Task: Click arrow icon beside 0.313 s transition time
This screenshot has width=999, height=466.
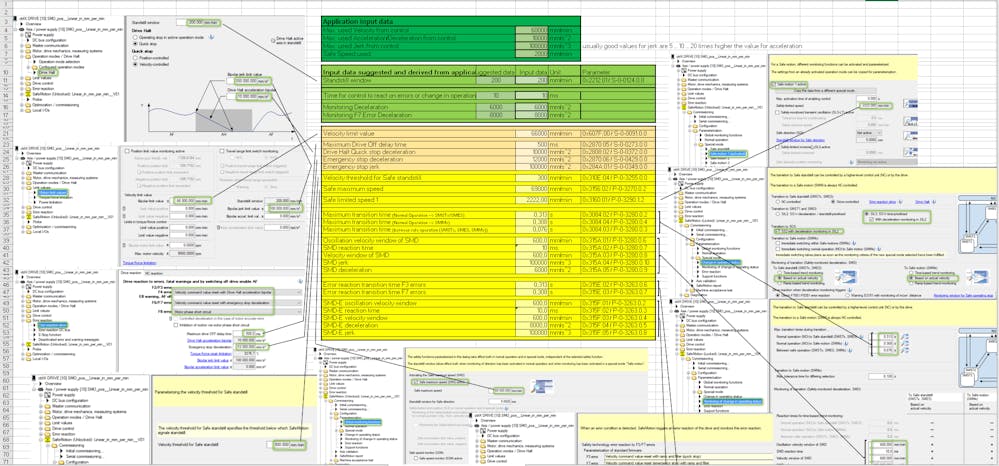Action: coord(905,337)
